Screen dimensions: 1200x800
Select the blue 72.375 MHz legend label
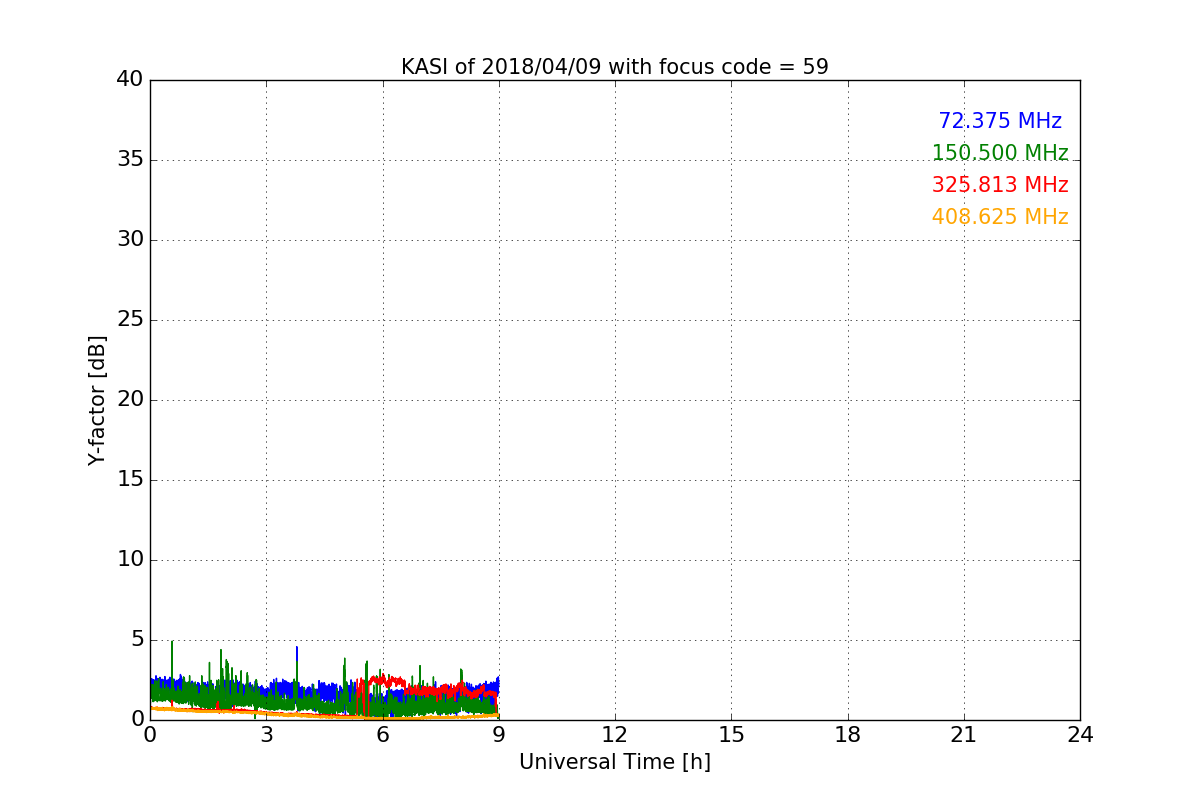pos(1000,121)
